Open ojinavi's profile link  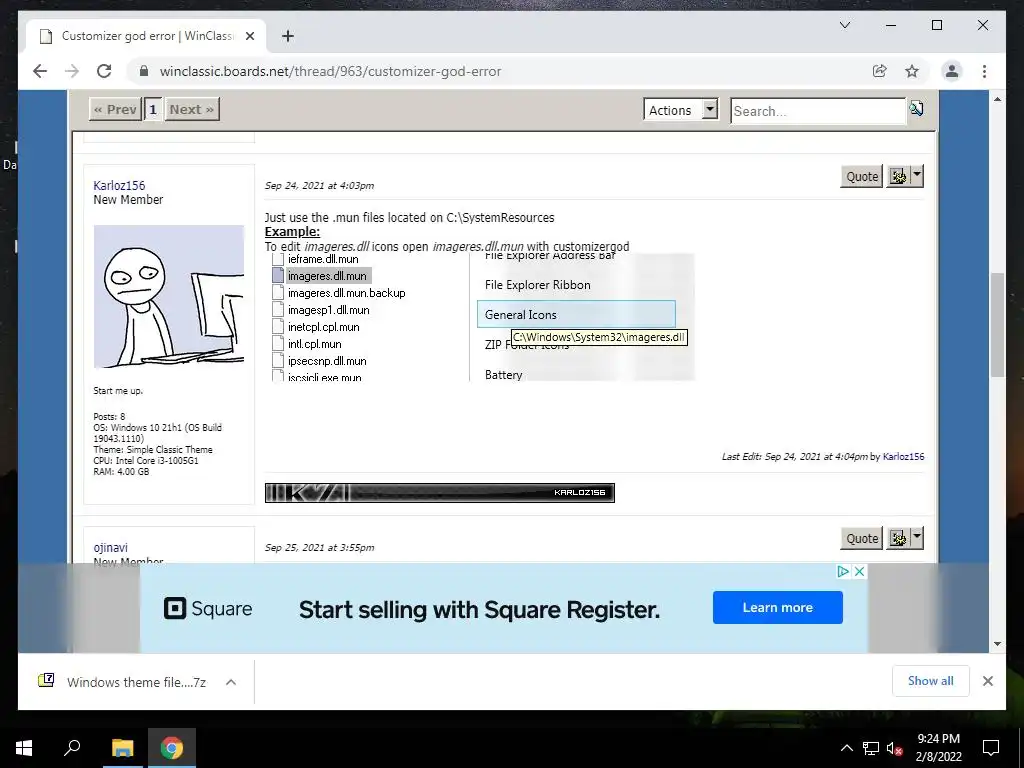(x=110, y=547)
